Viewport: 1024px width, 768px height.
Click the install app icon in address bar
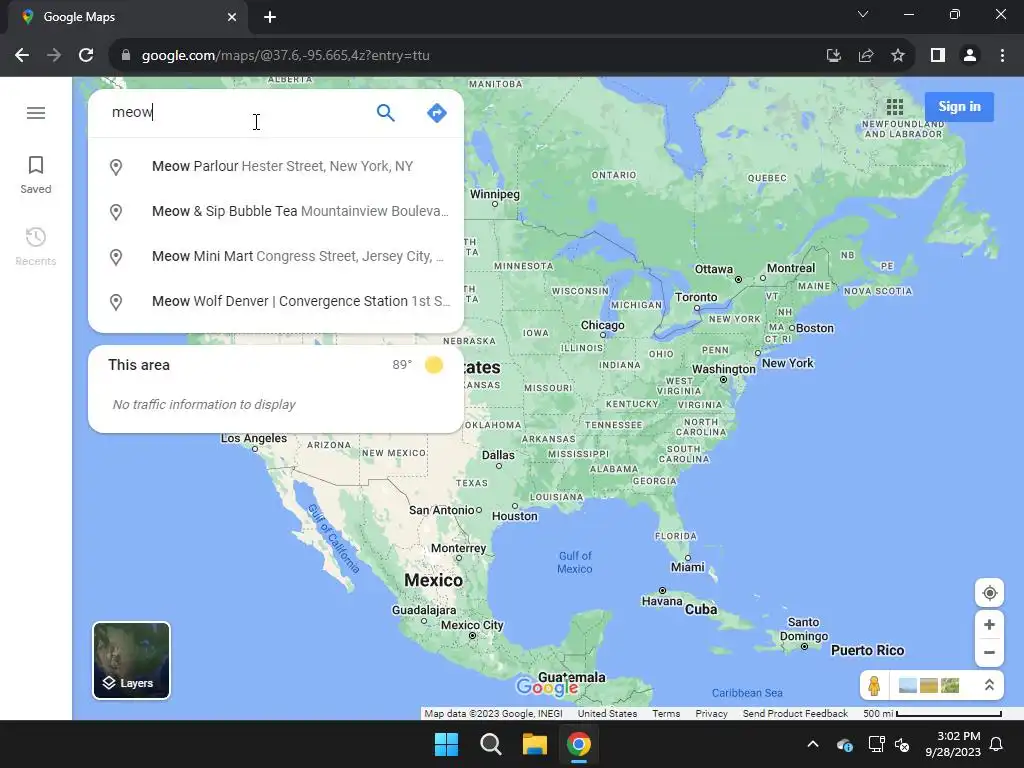[x=834, y=56]
